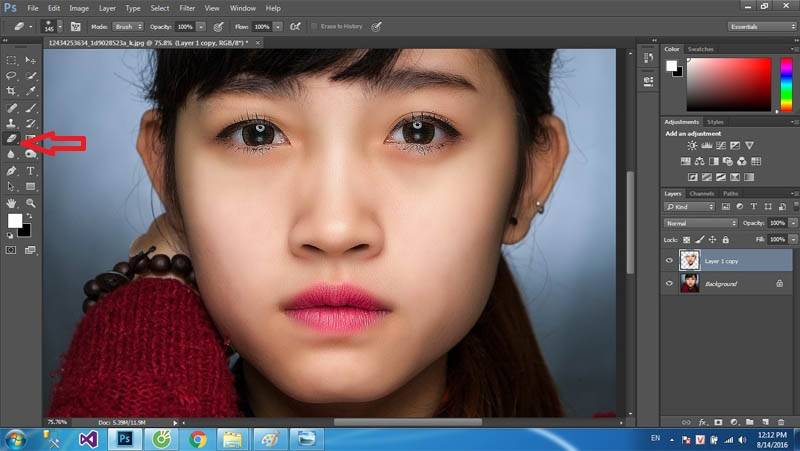Image resolution: width=800 pixels, height=451 pixels.
Task: Select the Rectangular Marquee tool
Action: (11, 60)
